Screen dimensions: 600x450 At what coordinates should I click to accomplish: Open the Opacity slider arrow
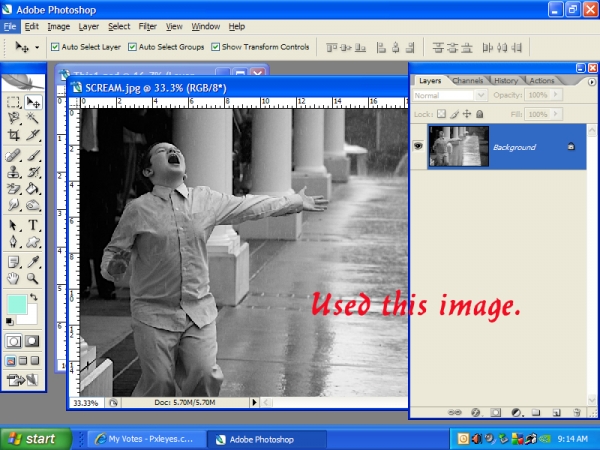556,95
